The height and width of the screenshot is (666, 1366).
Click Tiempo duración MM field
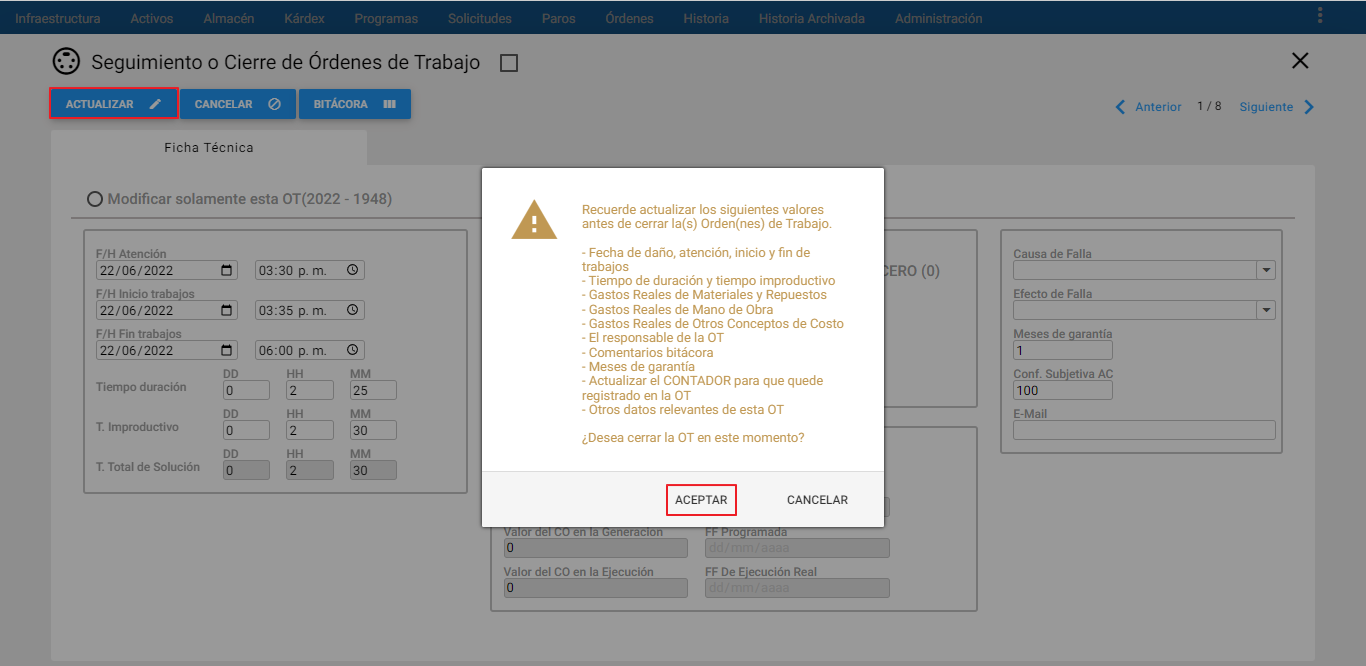(374, 390)
